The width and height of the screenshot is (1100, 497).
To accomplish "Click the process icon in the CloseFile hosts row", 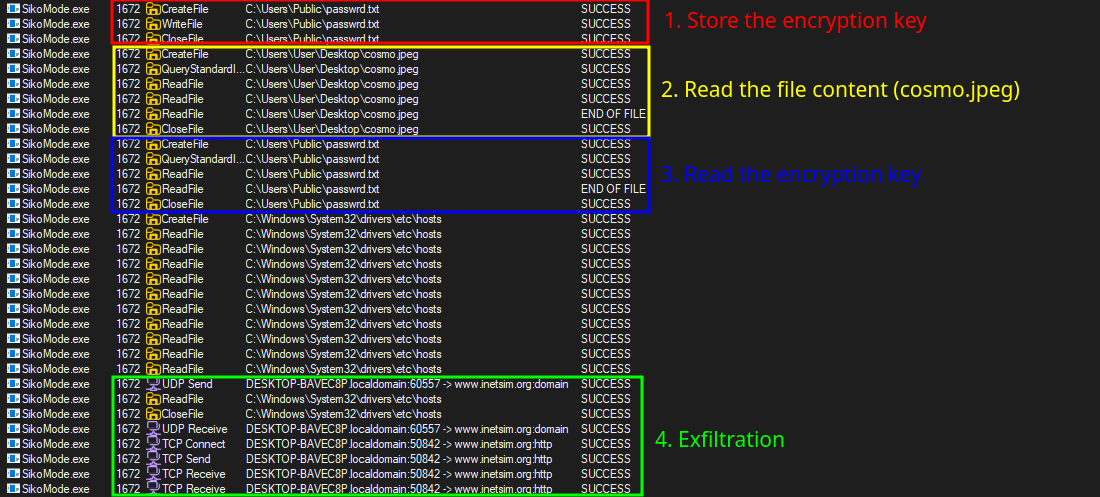I will 13,413.
